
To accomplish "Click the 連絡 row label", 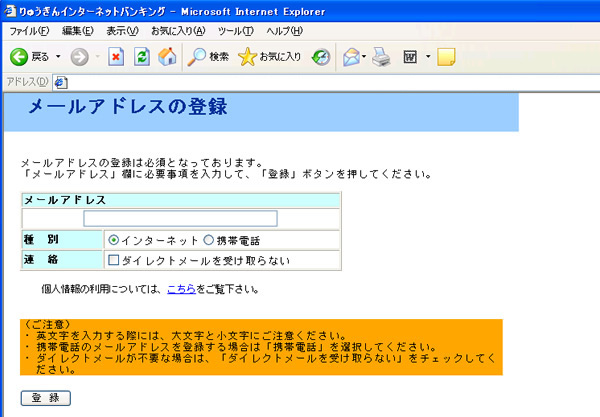I will (x=41, y=260).
